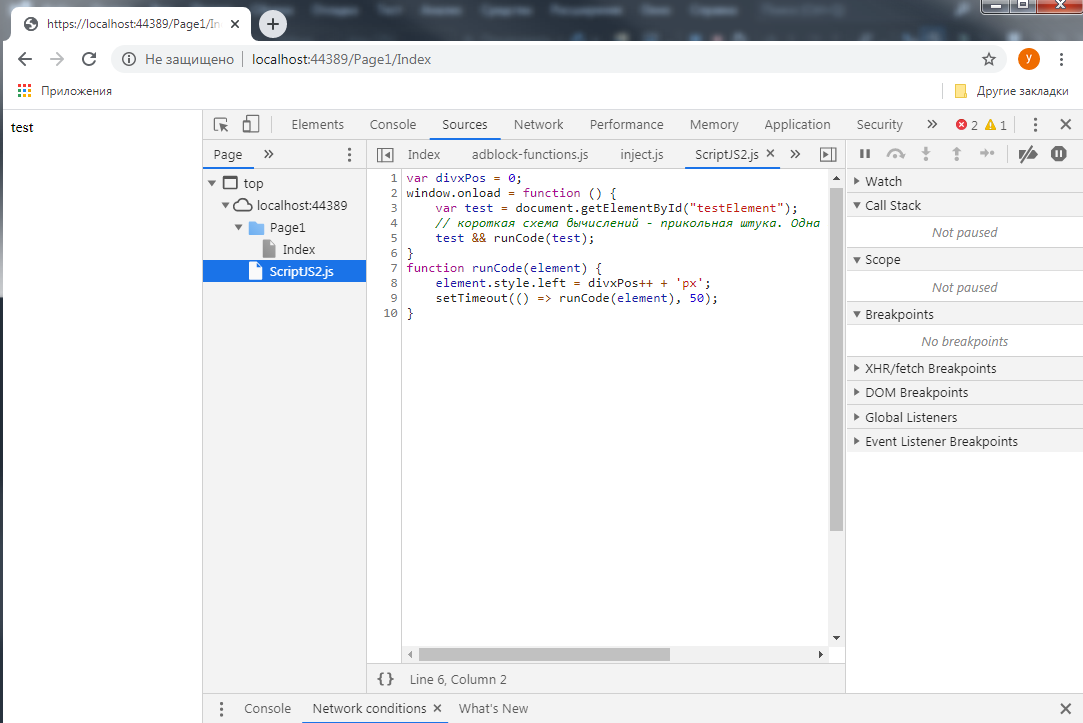Open the adblock-functions.js file tab
Image resolution: width=1083 pixels, height=723 pixels.
pos(529,155)
